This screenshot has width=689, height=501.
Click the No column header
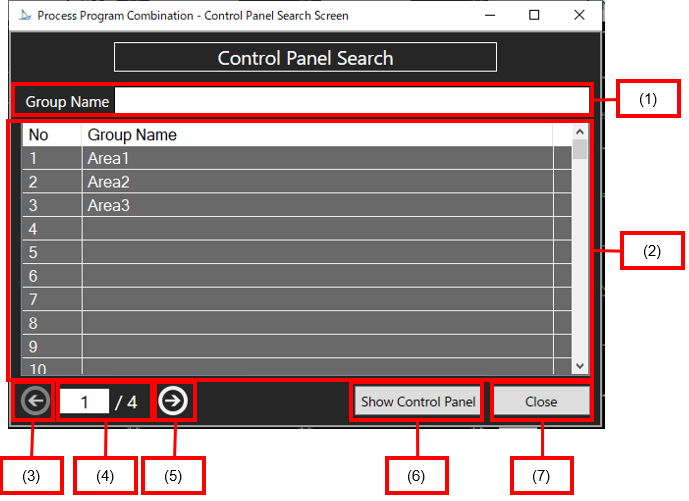click(51, 135)
